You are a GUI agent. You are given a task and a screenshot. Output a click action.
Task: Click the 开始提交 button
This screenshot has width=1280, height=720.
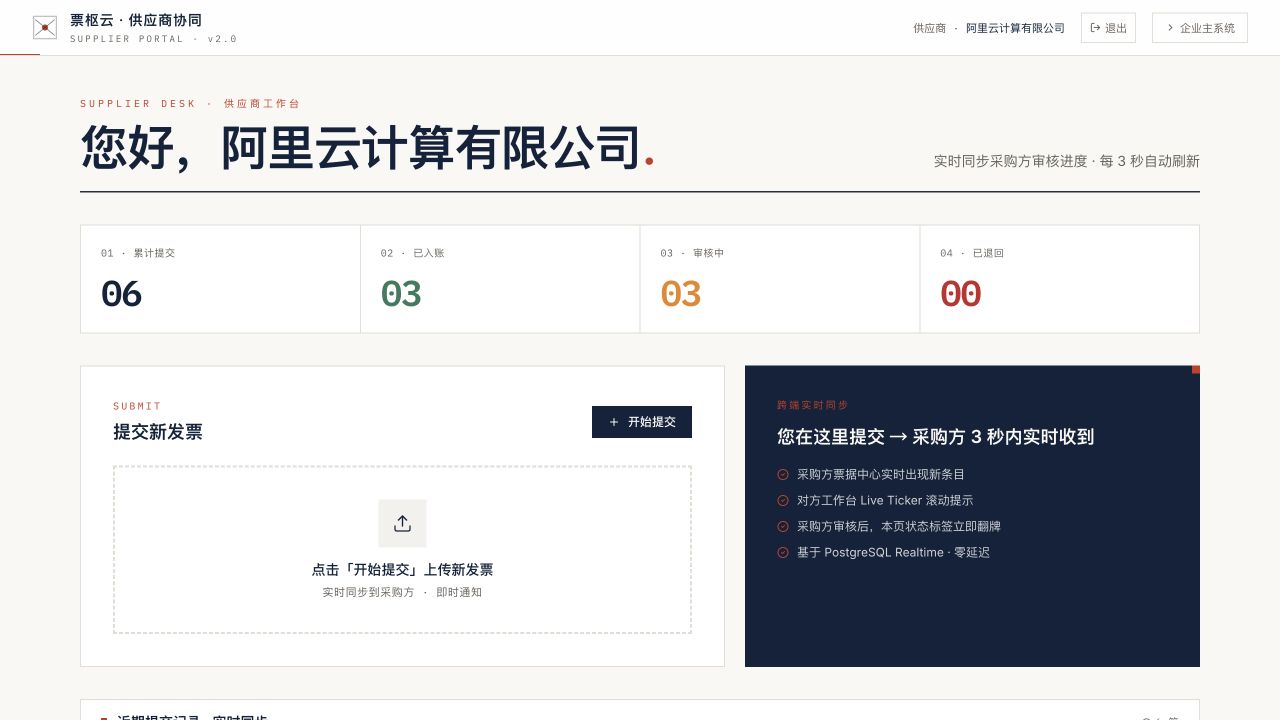tap(642, 422)
